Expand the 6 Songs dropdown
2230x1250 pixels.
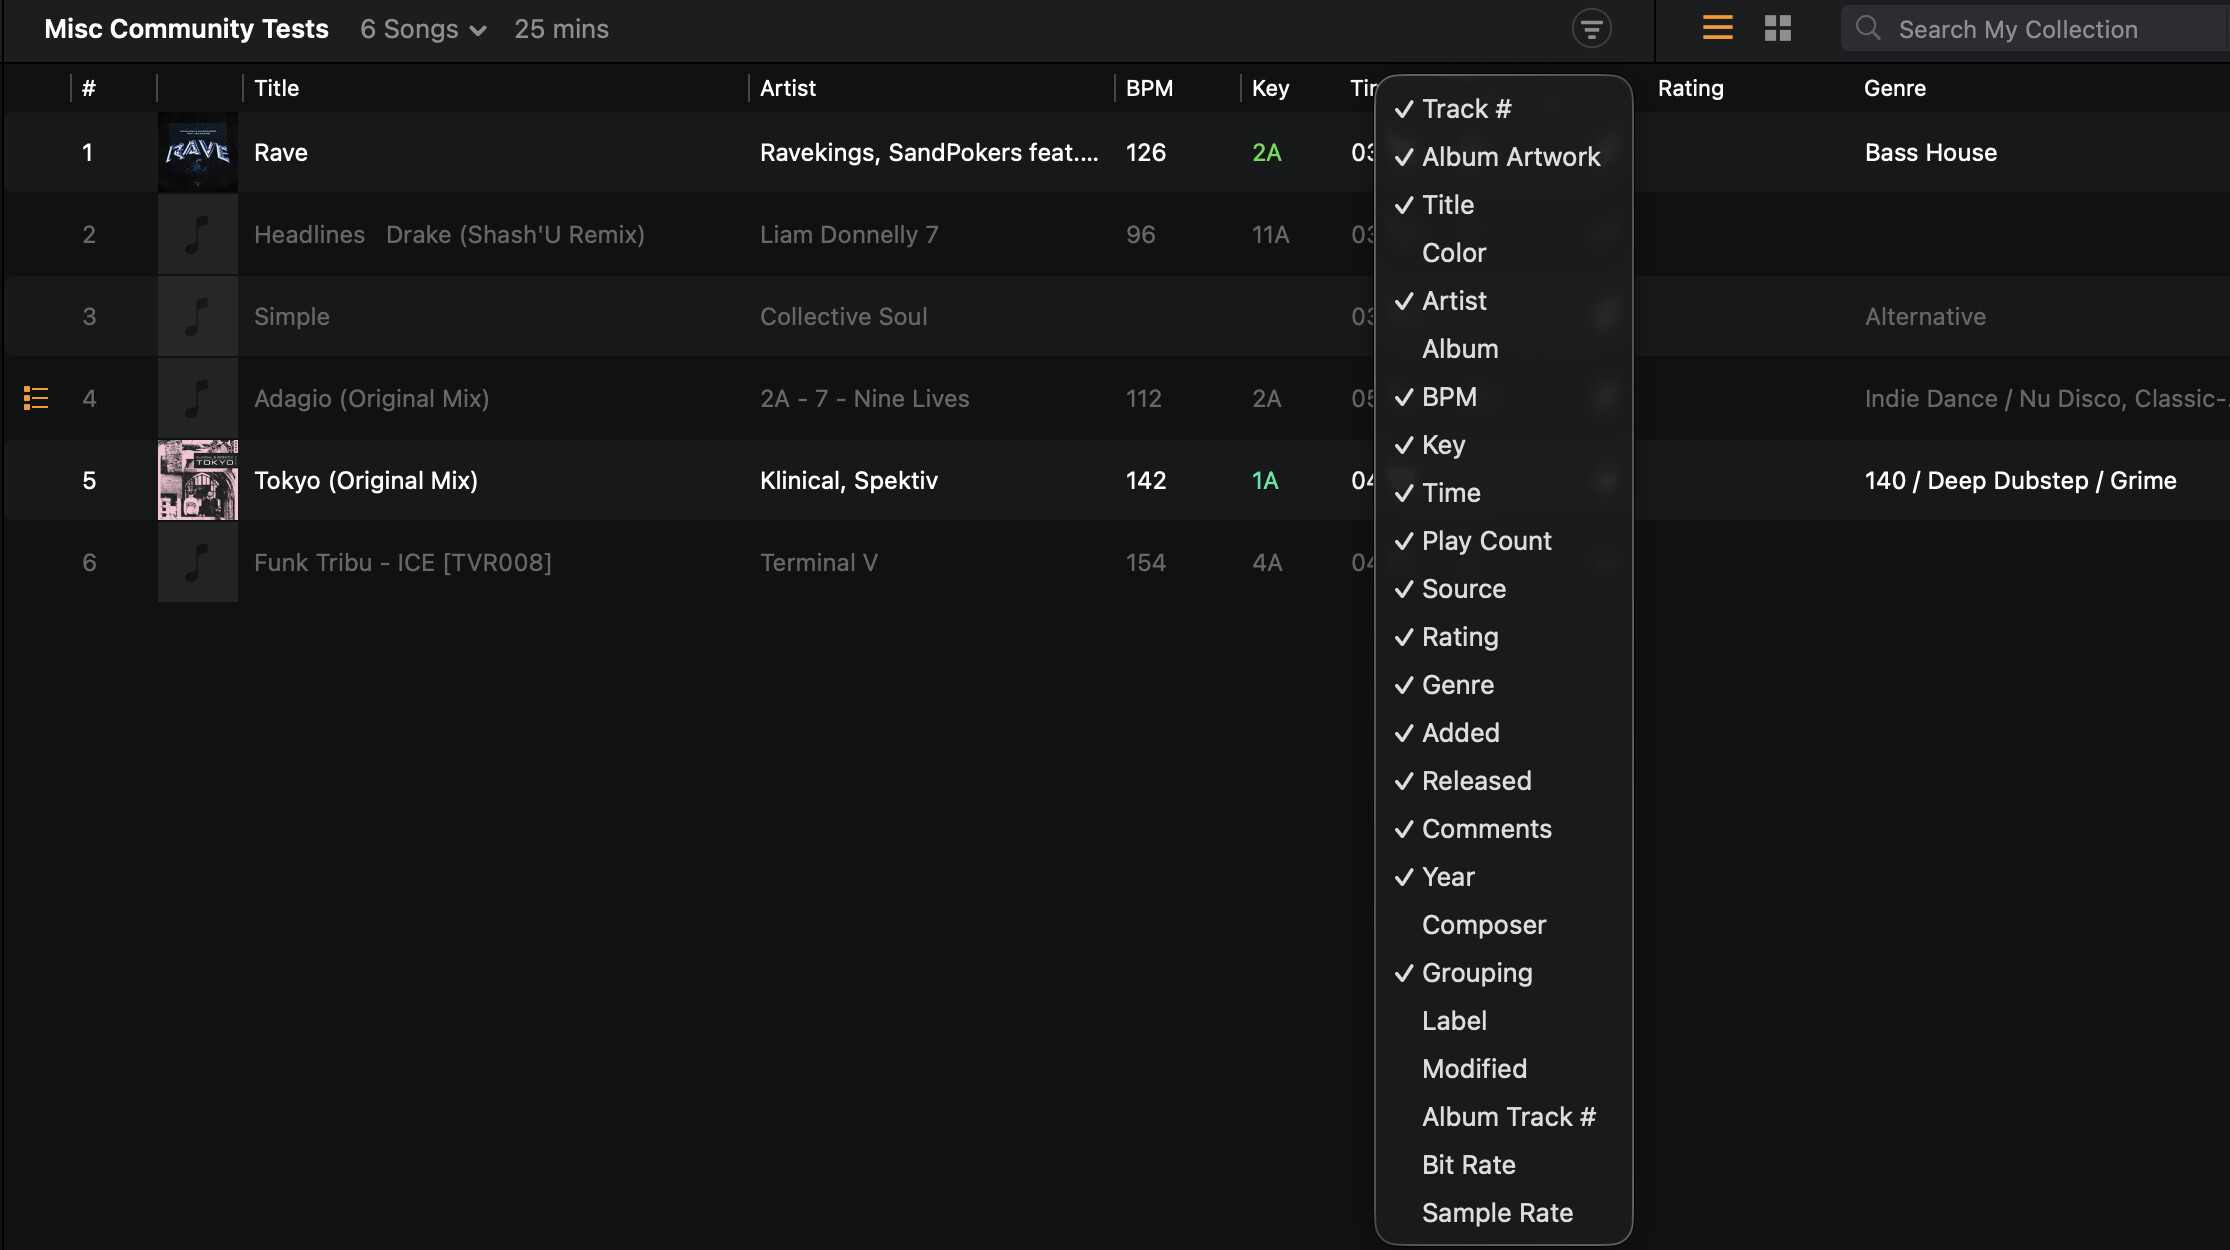[x=423, y=30]
